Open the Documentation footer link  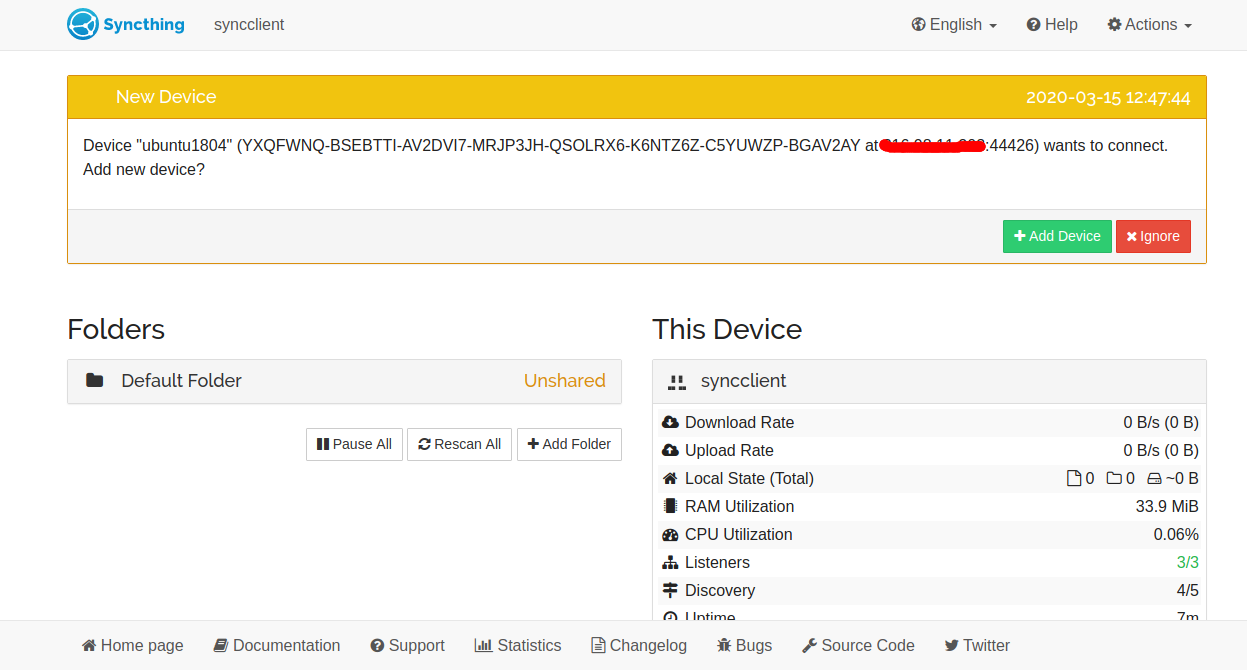[x=277, y=645]
